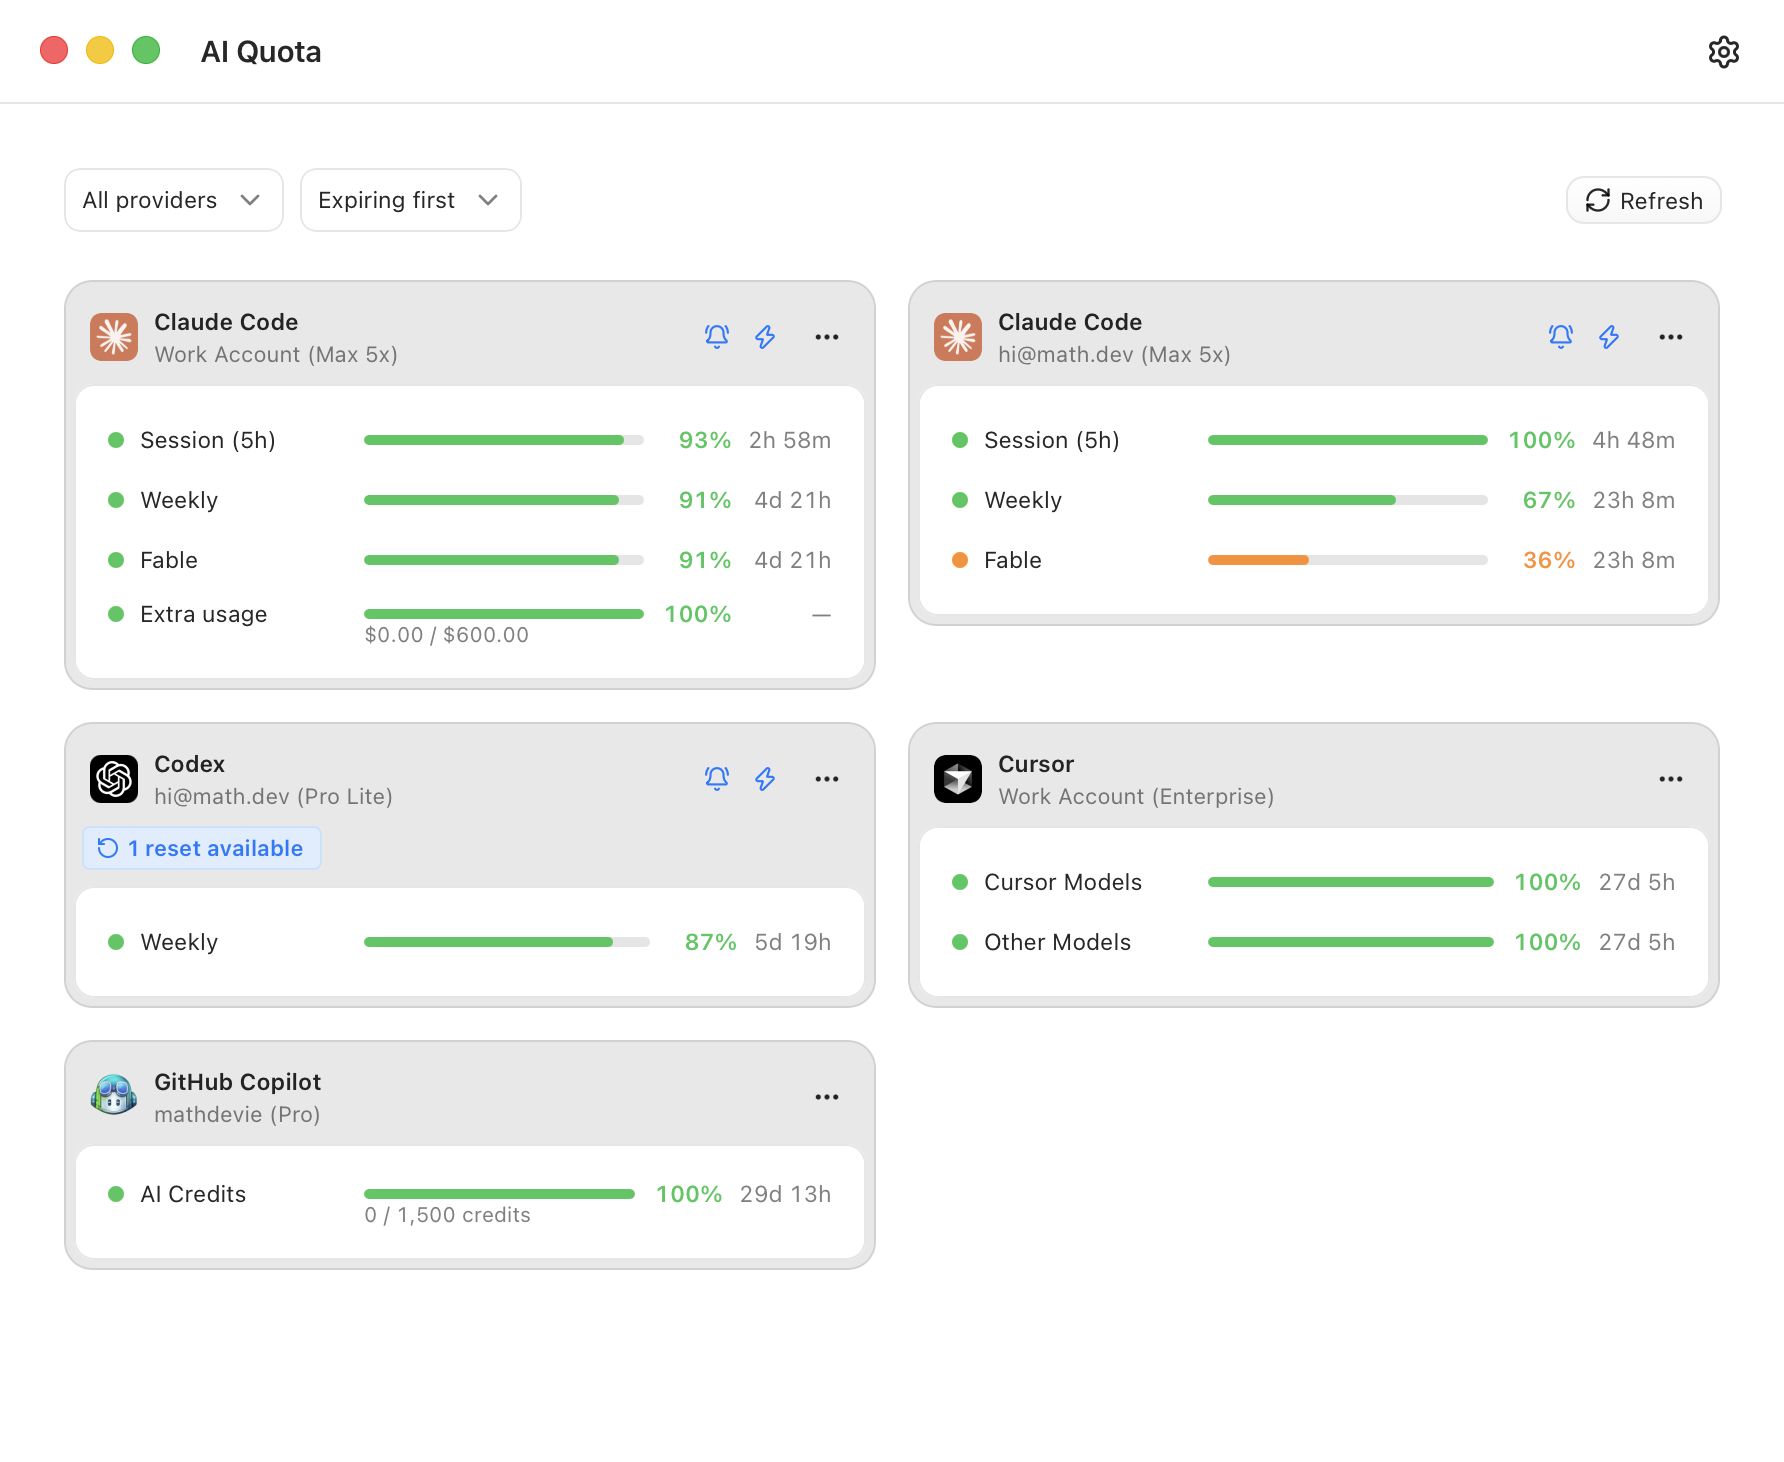Click the Claude Code Work Account logo

[x=114, y=337]
